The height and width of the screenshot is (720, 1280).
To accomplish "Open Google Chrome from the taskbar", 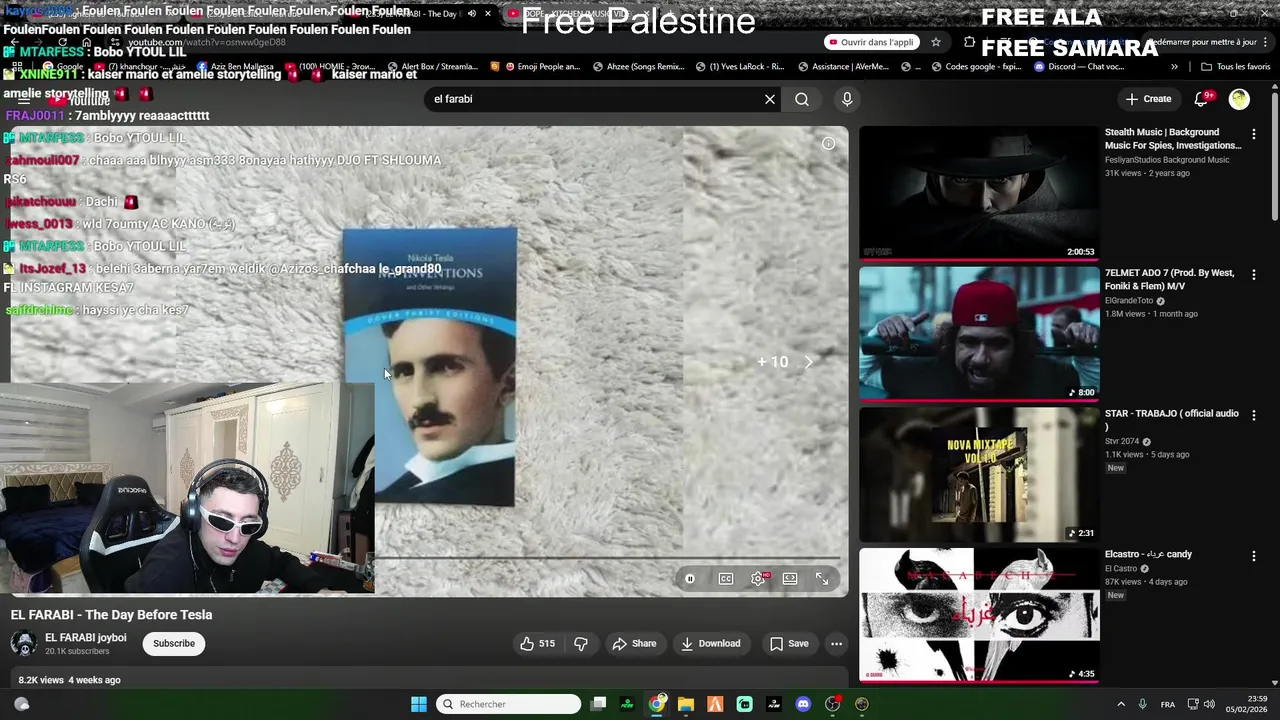I will (x=657, y=704).
